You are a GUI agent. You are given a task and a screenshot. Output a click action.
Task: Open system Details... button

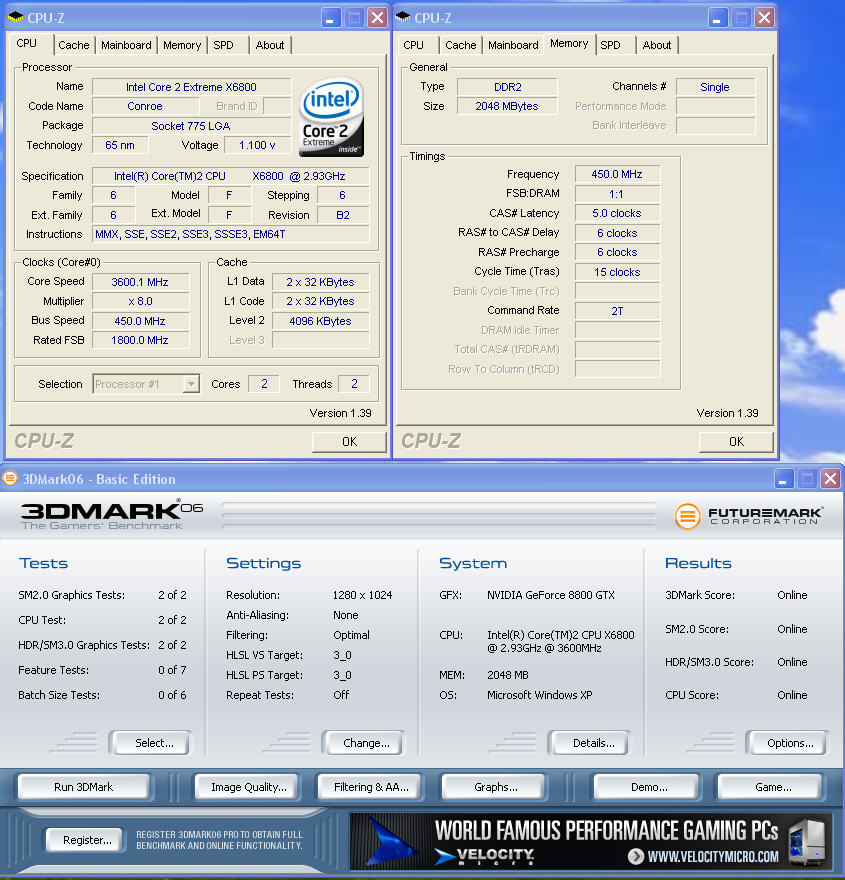(589, 743)
